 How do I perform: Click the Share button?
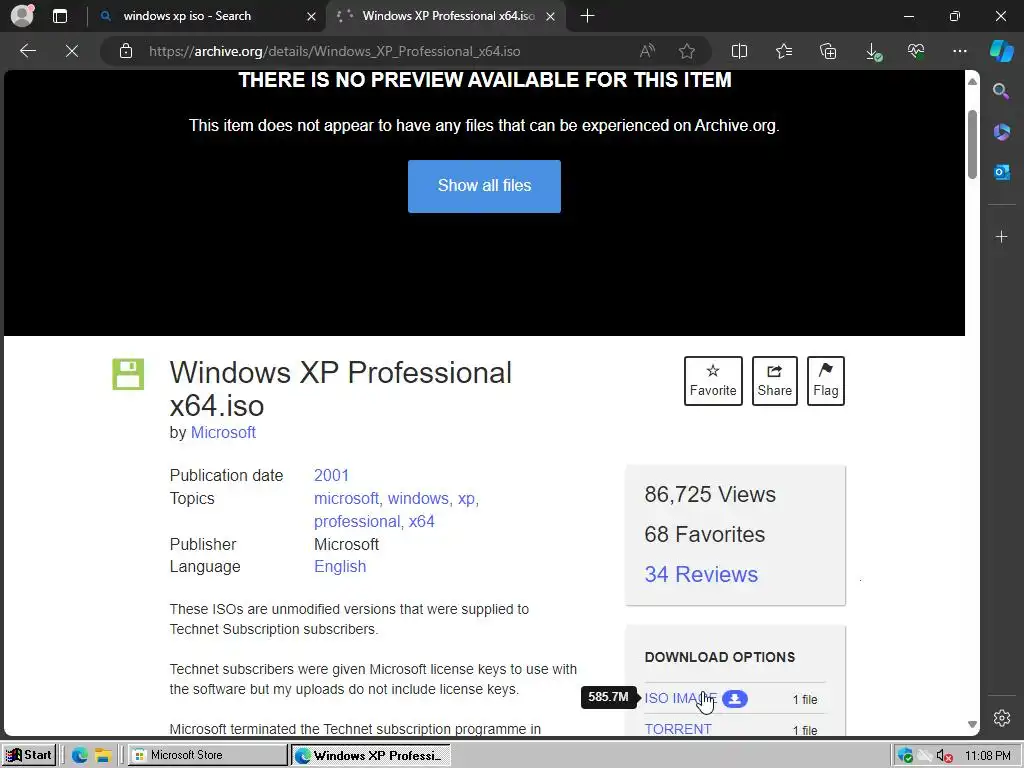pyautogui.click(x=775, y=381)
